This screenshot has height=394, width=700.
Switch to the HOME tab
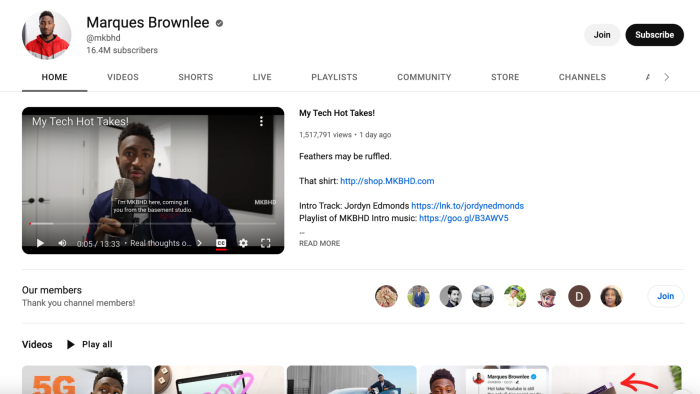point(54,77)
